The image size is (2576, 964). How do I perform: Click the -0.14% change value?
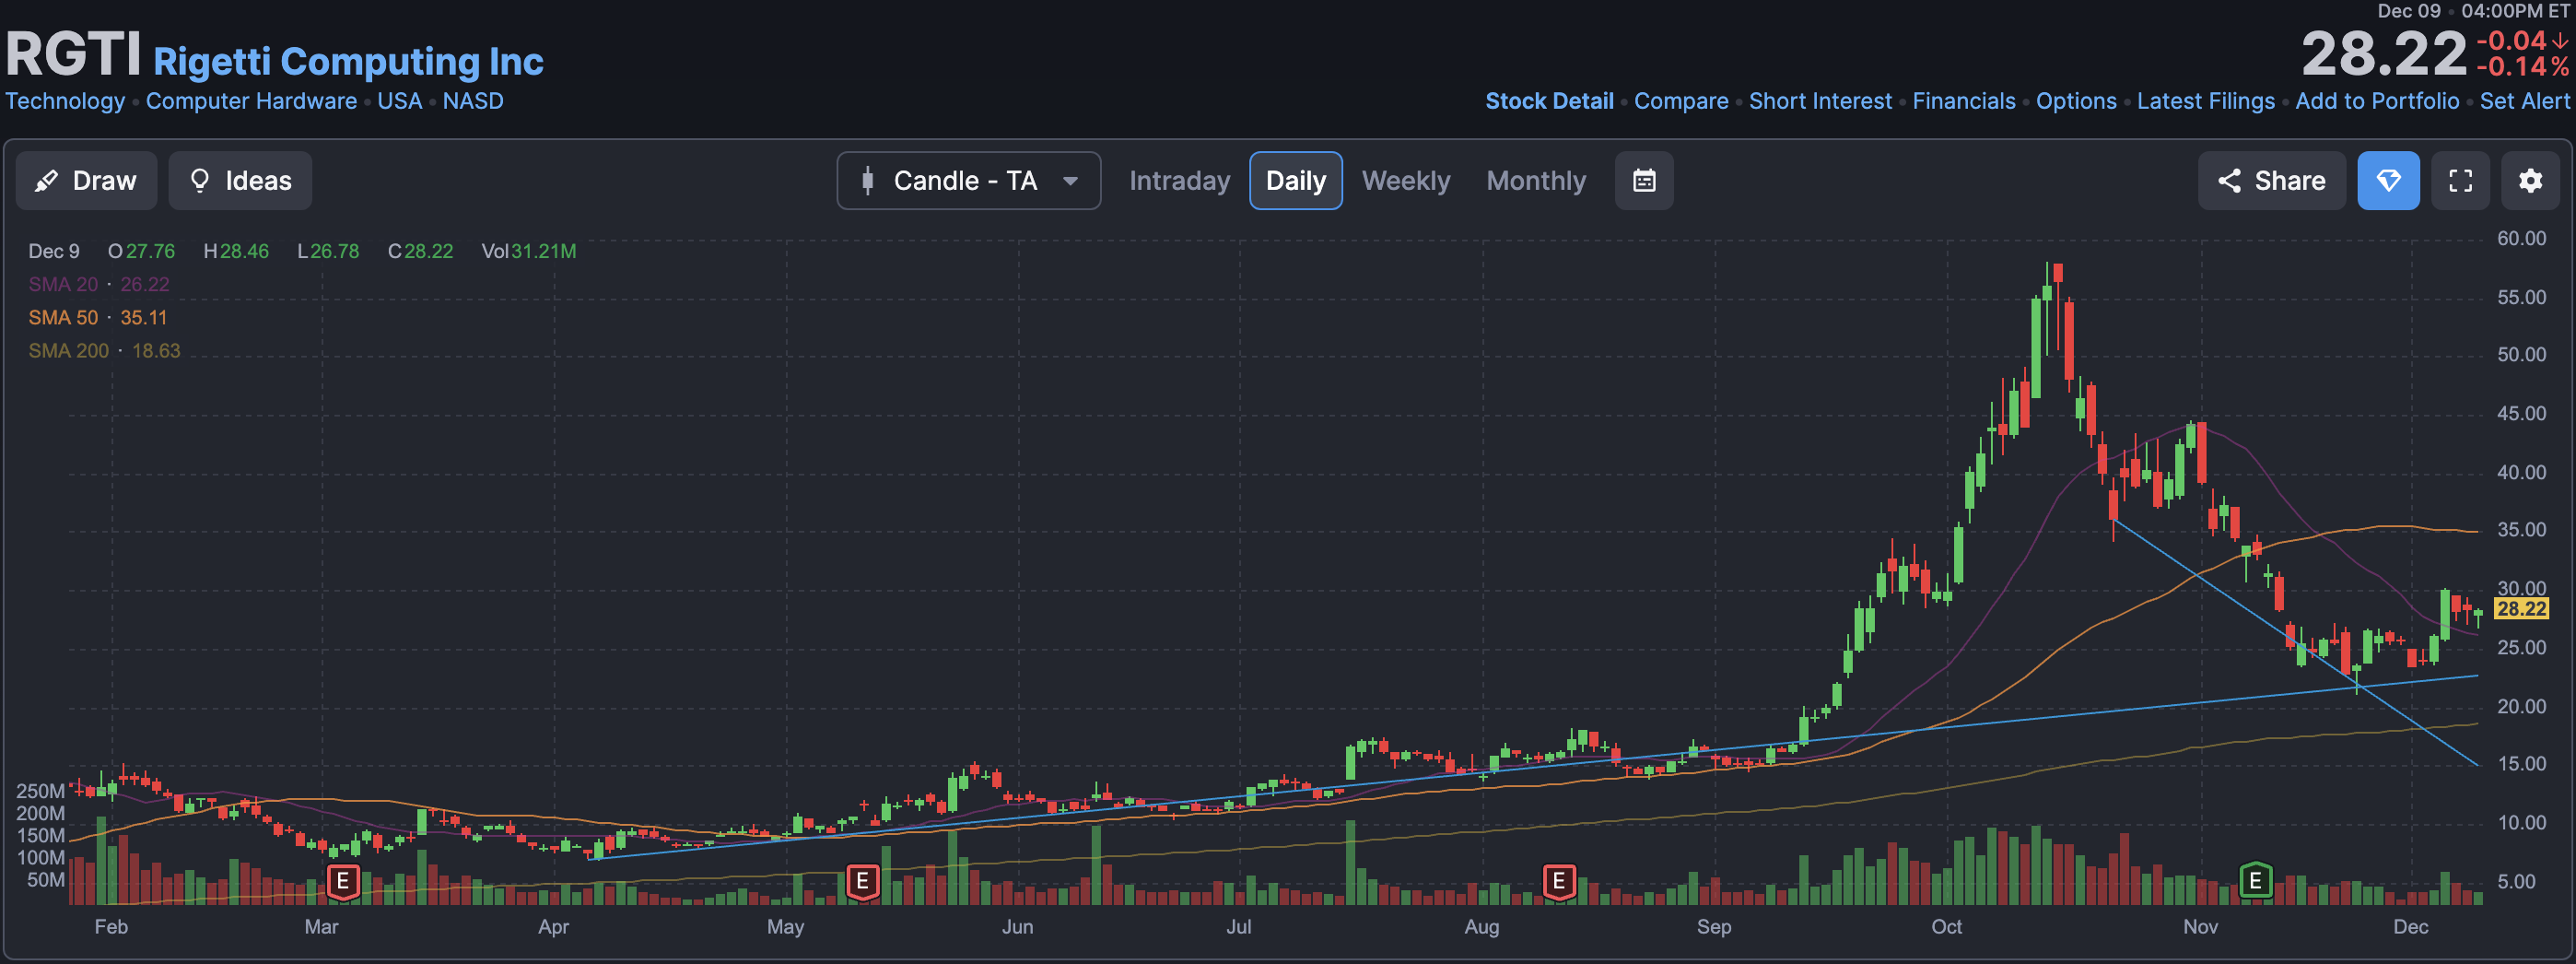(2522, 67)
